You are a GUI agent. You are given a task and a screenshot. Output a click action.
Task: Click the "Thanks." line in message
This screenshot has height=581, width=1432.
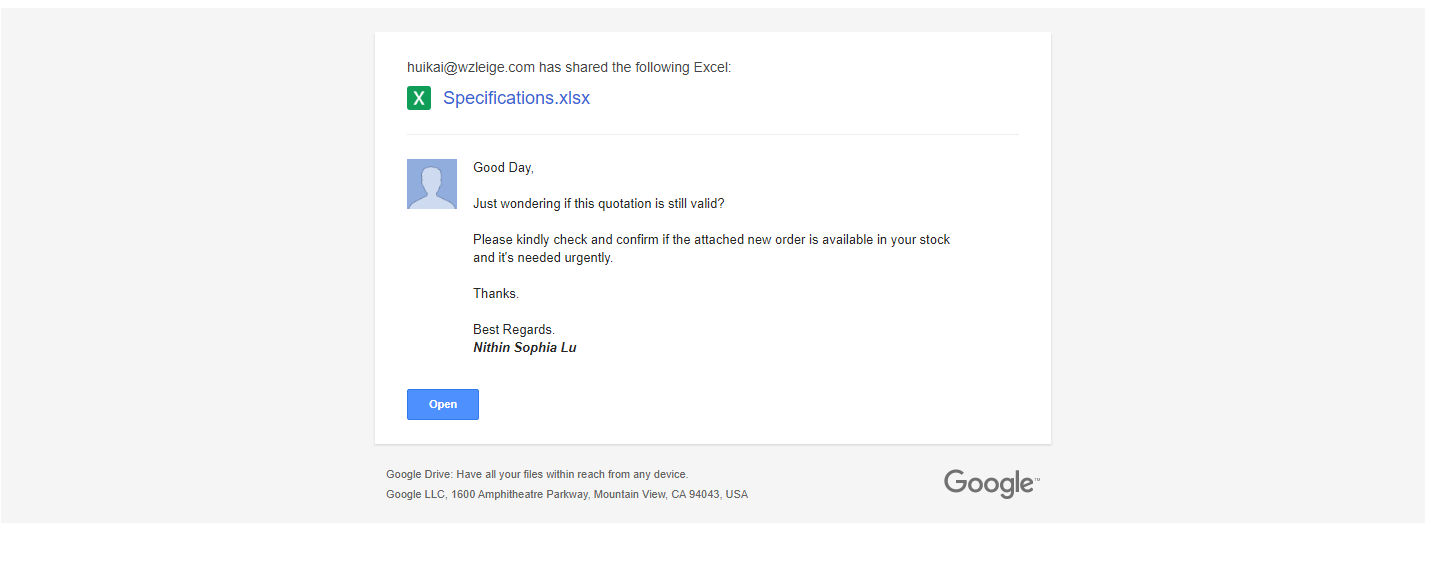tap(496, 294)
